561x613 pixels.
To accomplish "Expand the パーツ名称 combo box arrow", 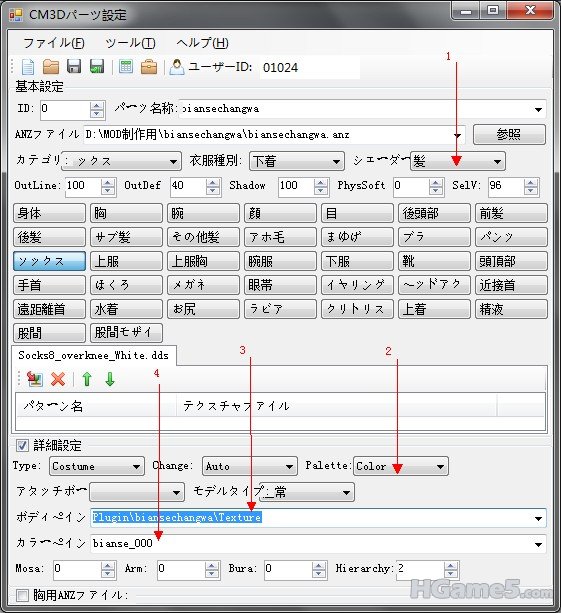I will (x=538, y=109).
